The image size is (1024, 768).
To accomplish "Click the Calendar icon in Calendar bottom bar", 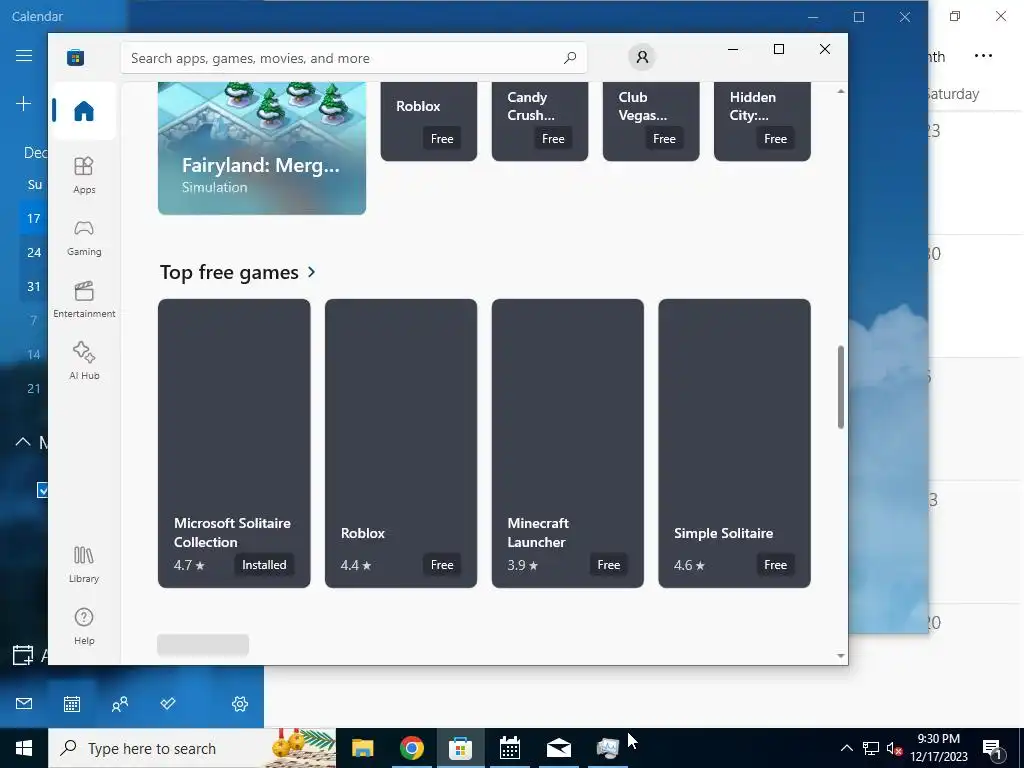I will pos(72,703).
